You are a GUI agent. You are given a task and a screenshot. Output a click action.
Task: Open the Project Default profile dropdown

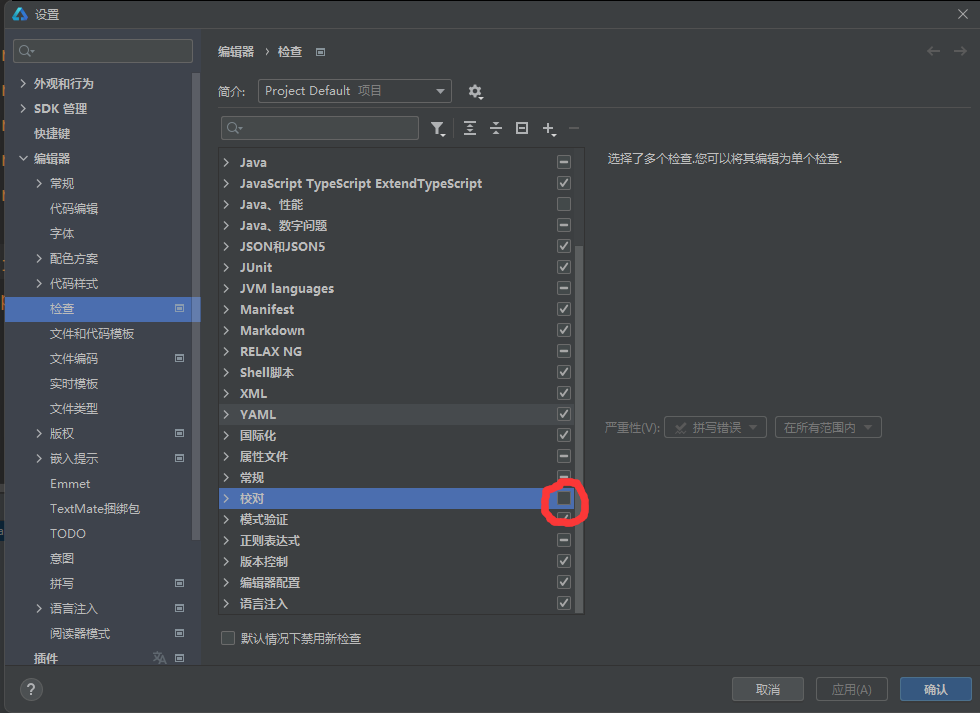[x=354, y=91]
